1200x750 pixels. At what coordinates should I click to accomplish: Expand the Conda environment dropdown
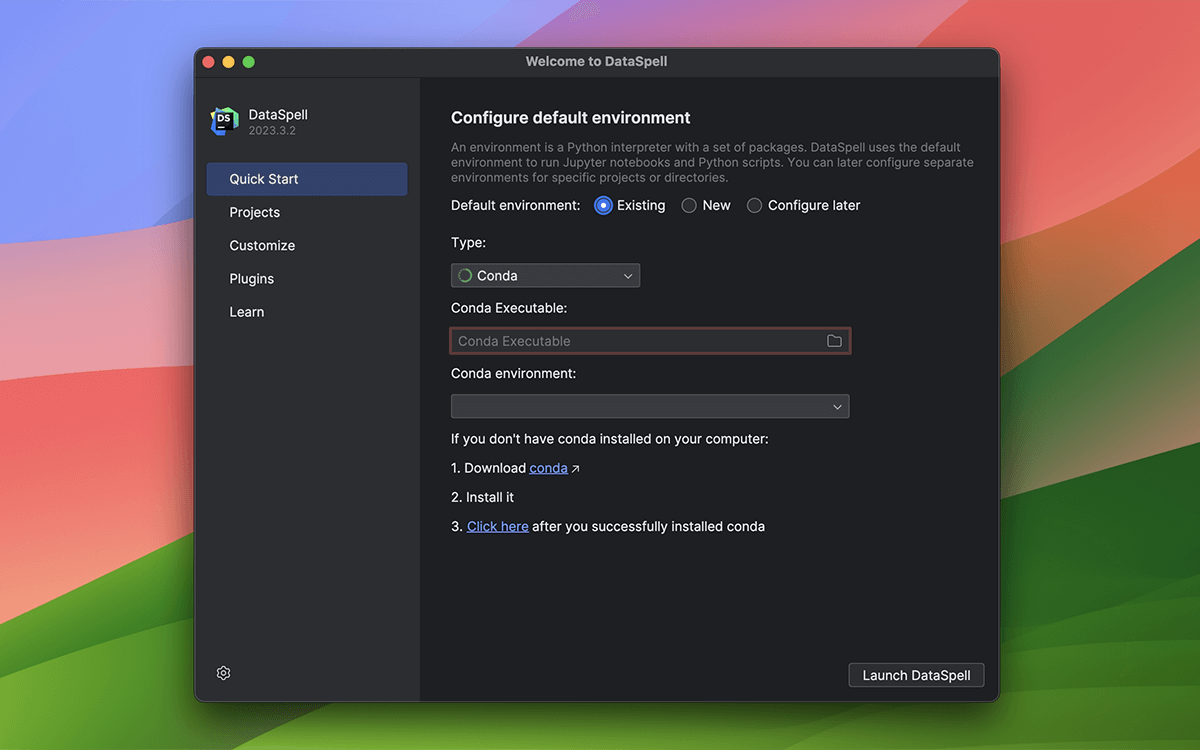(x=650, y=406)
